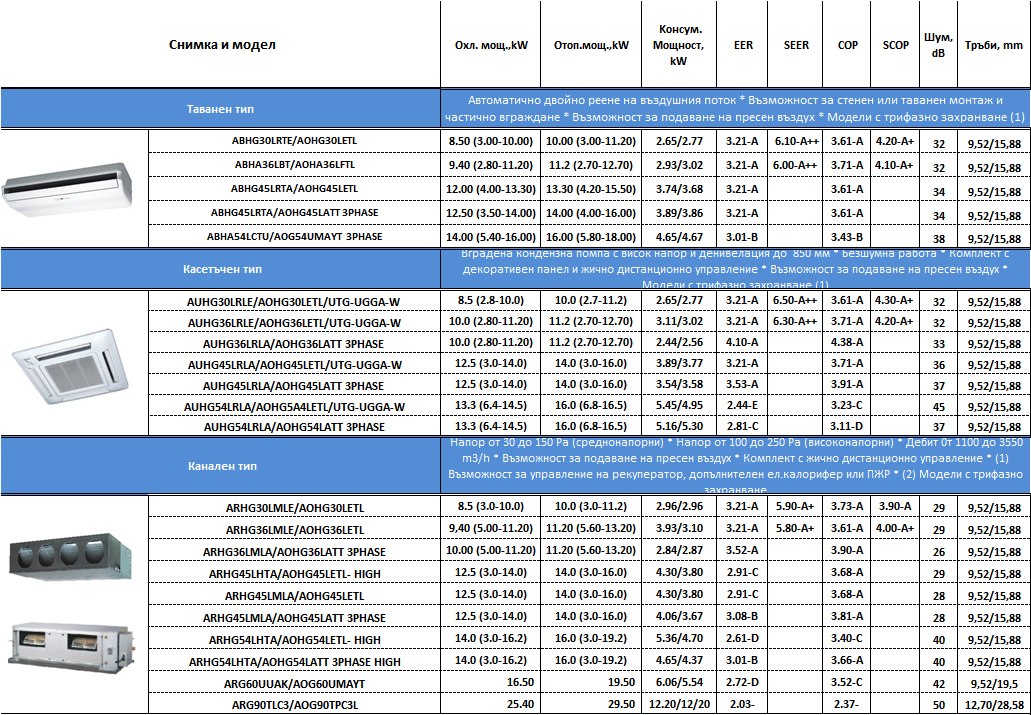Select the SEER column header

[x=796, y=45]
